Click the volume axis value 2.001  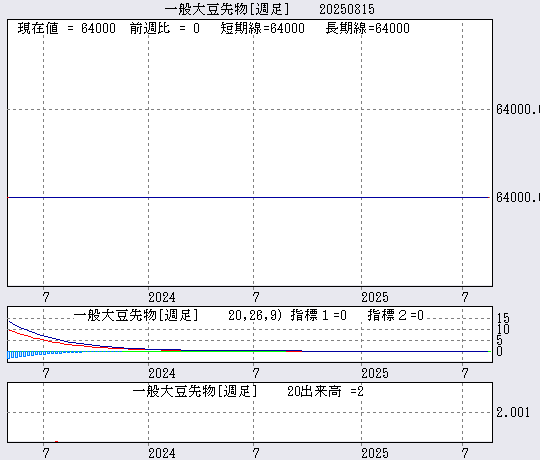tap(513, 412)
